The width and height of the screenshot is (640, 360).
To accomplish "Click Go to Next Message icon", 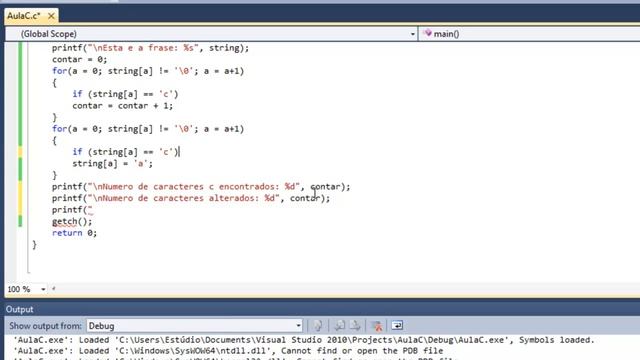I will (356, 326).
